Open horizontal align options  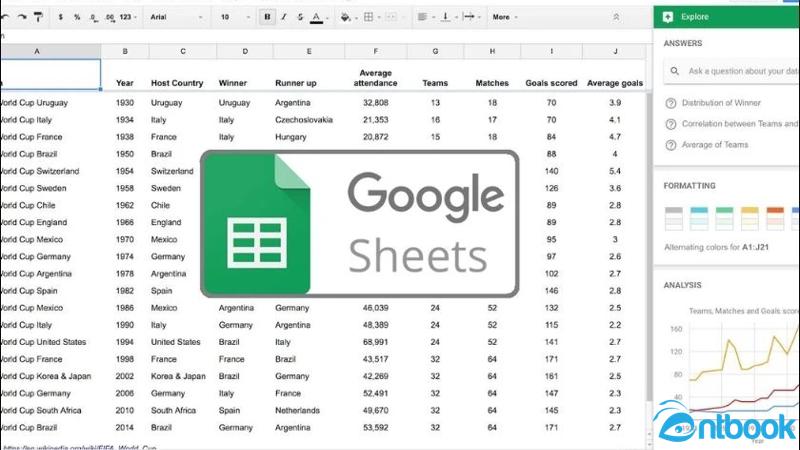[424, 17]
